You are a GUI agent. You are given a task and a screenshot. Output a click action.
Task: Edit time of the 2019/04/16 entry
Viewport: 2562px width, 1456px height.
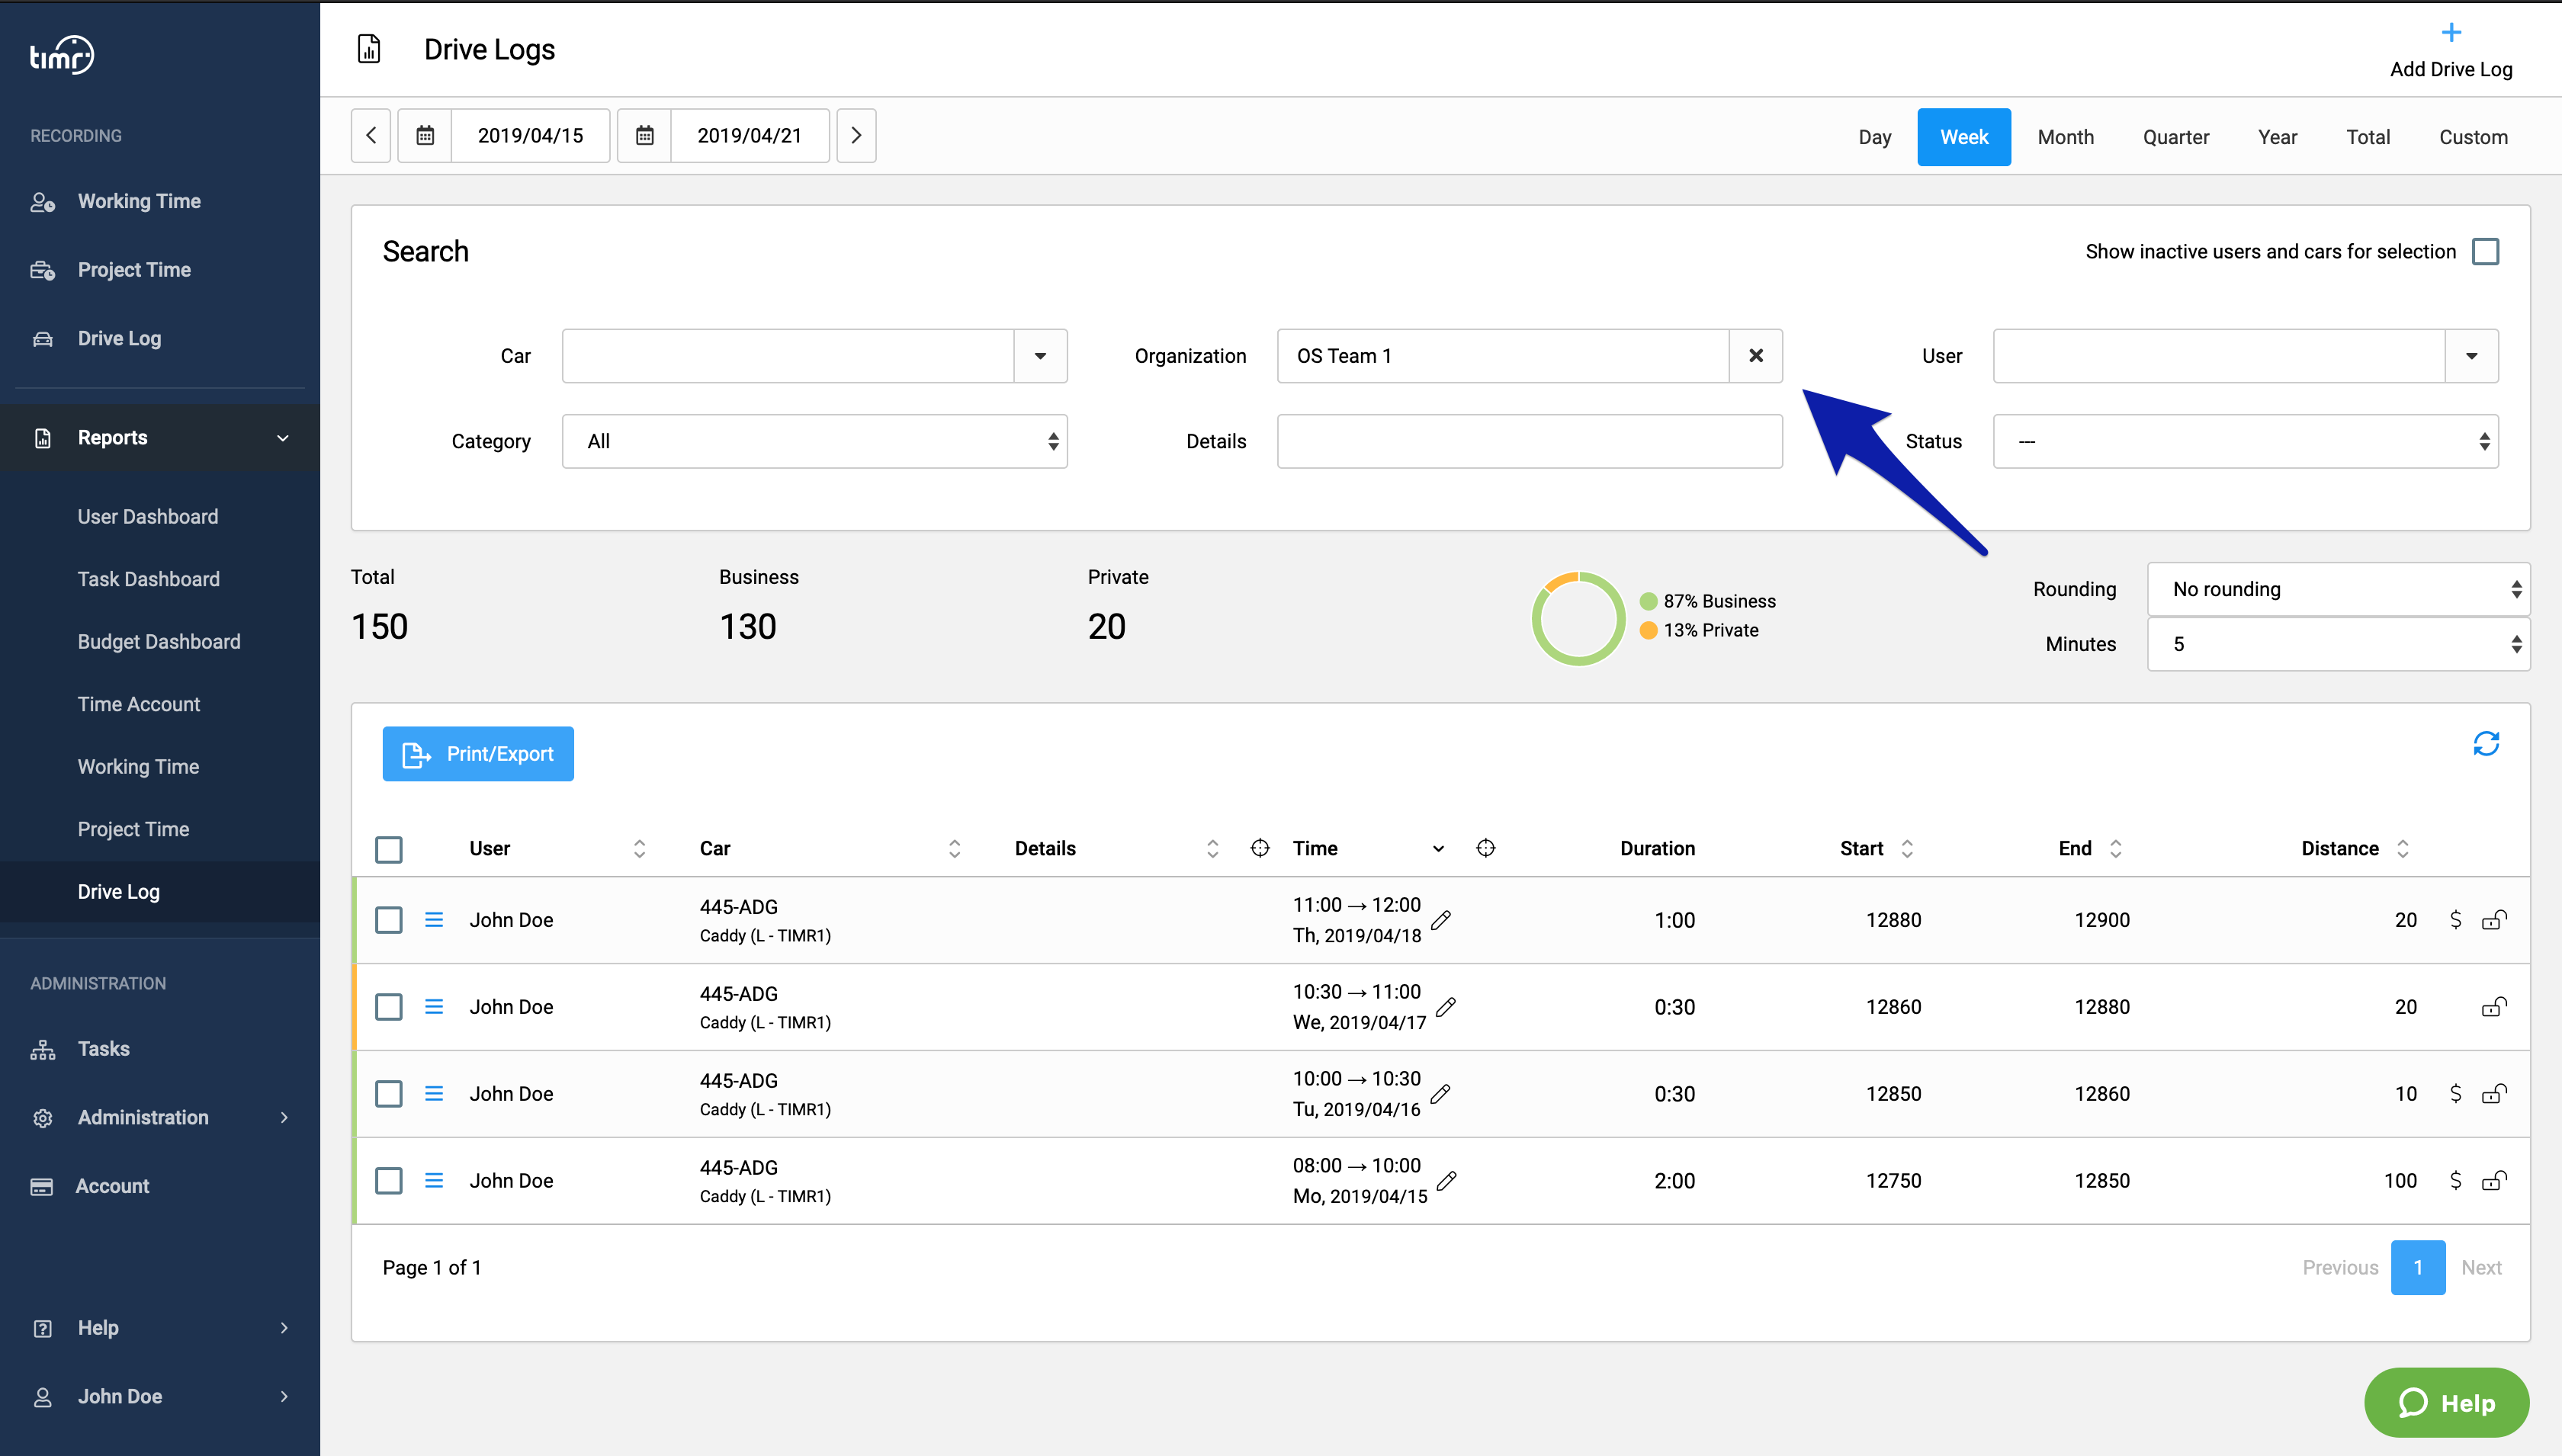1440,1094
